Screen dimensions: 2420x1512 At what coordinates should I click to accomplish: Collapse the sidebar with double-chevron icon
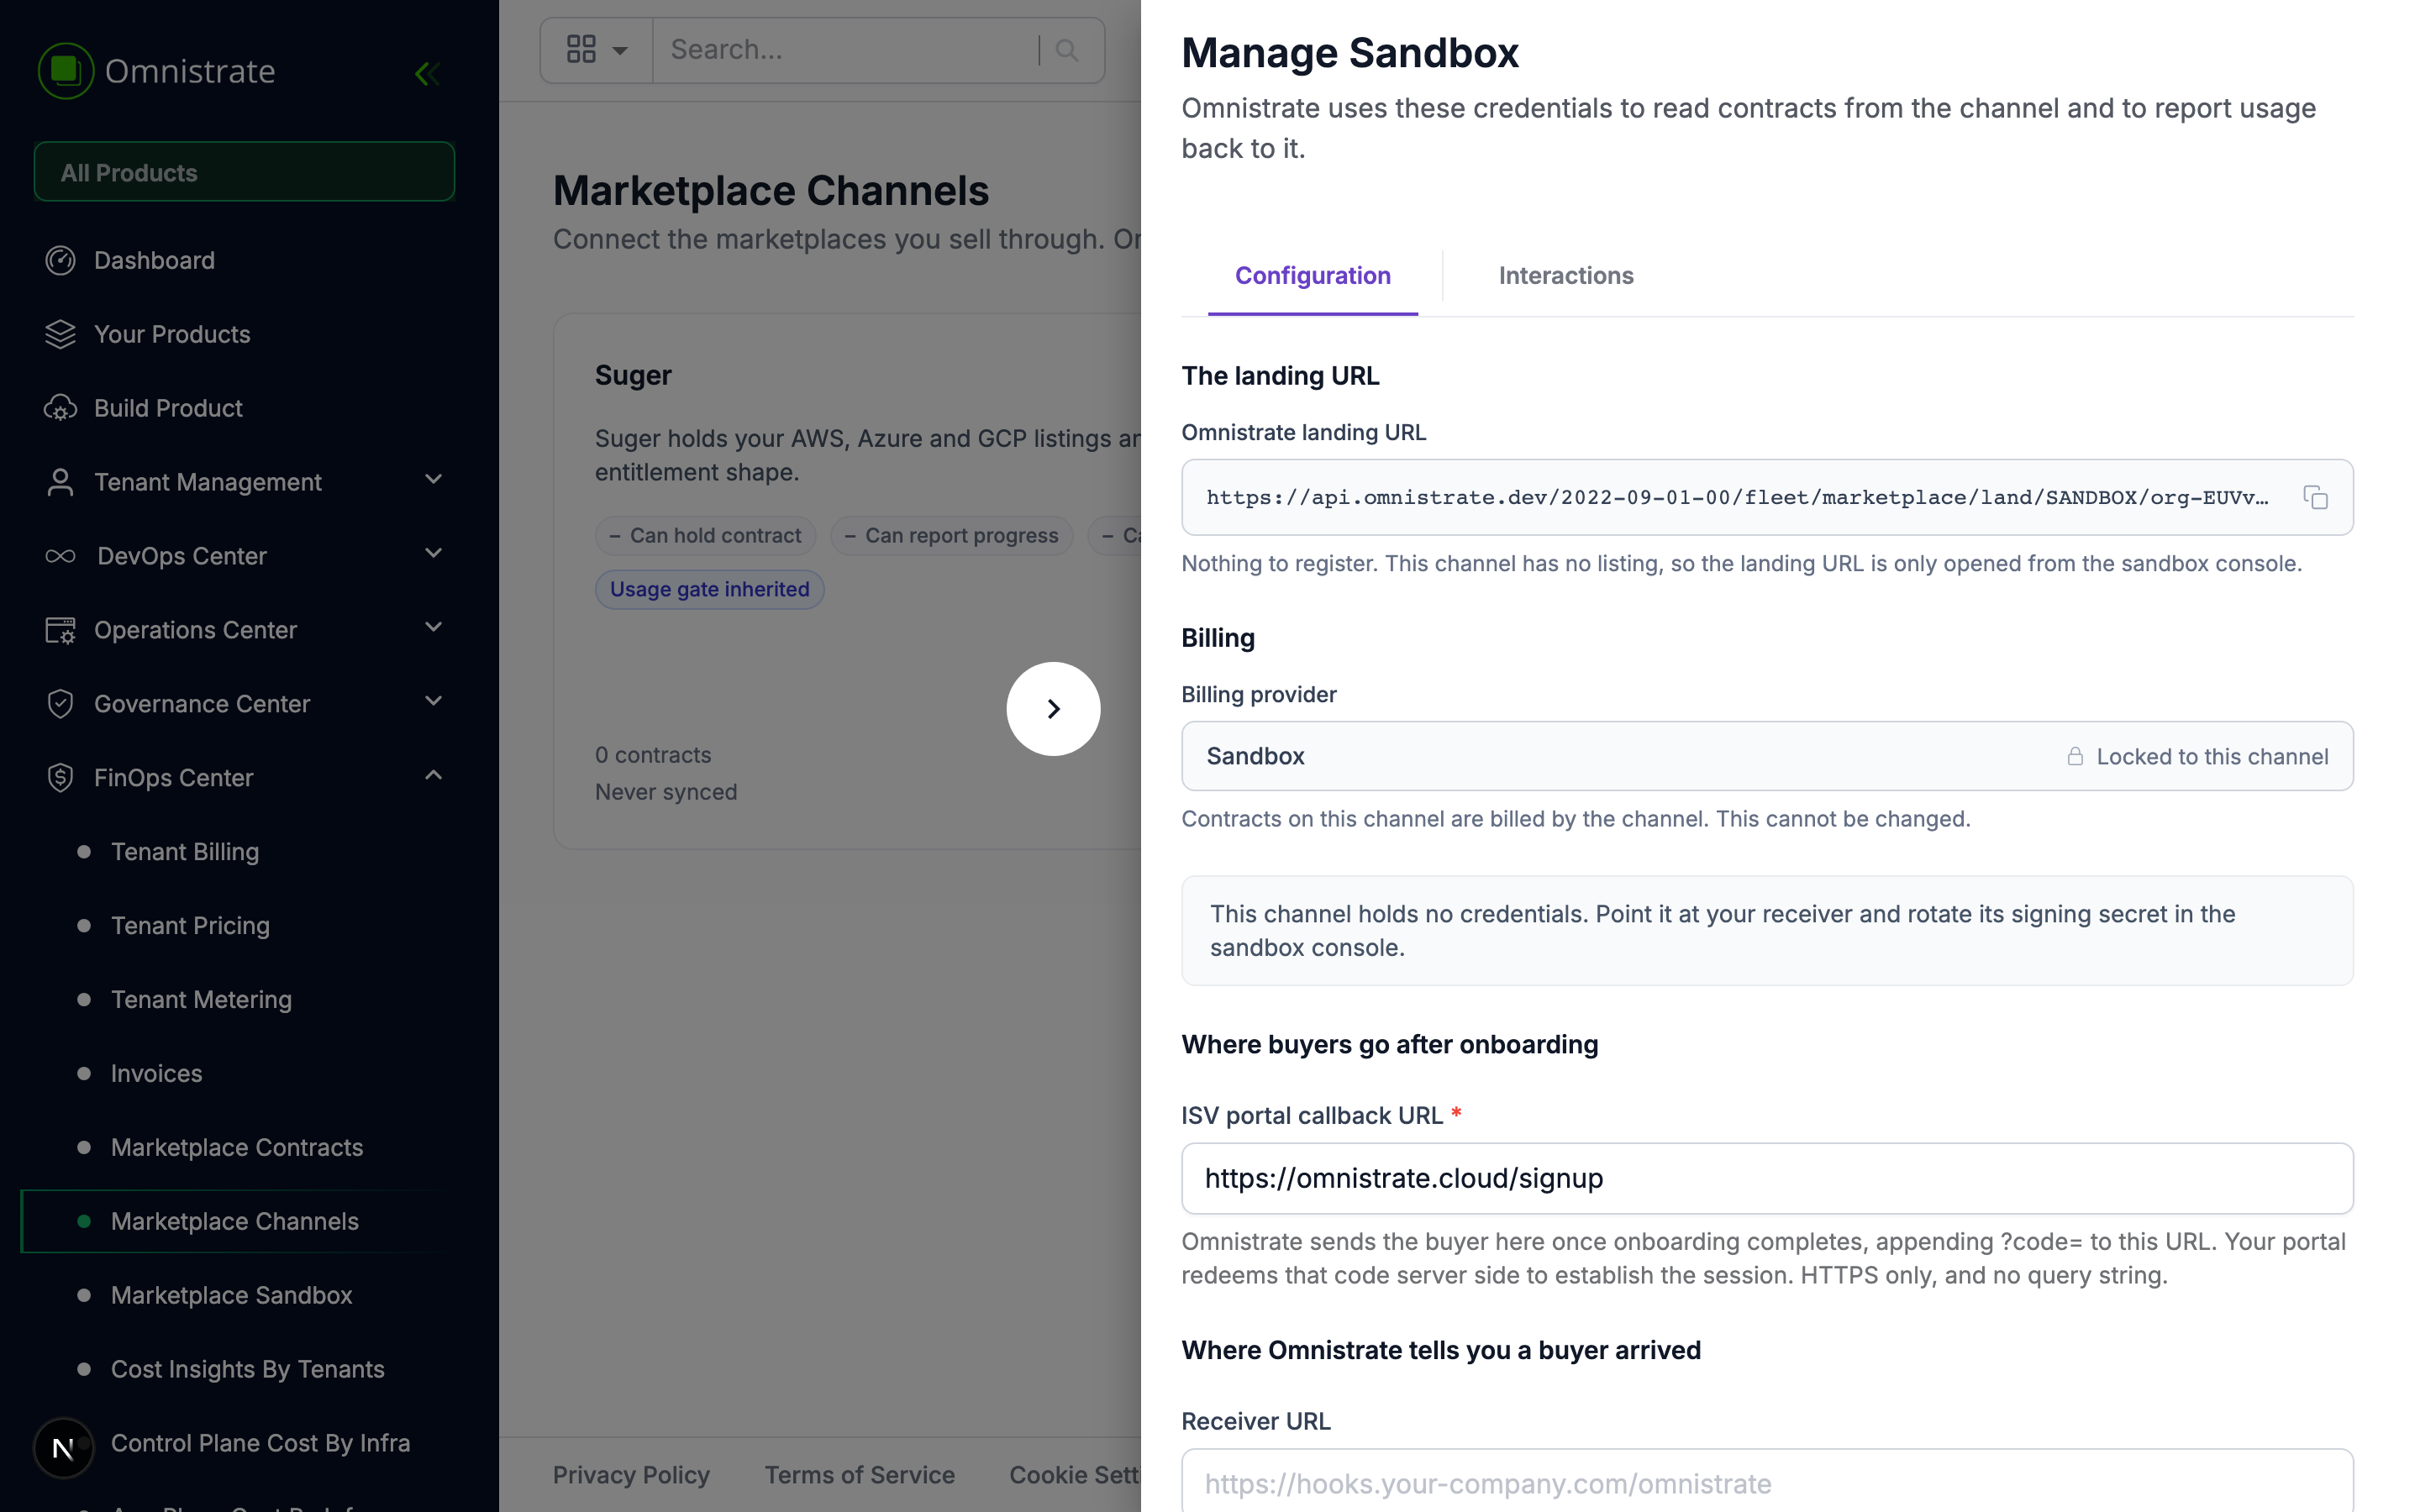pyautogui.click(x=427, y=73)
